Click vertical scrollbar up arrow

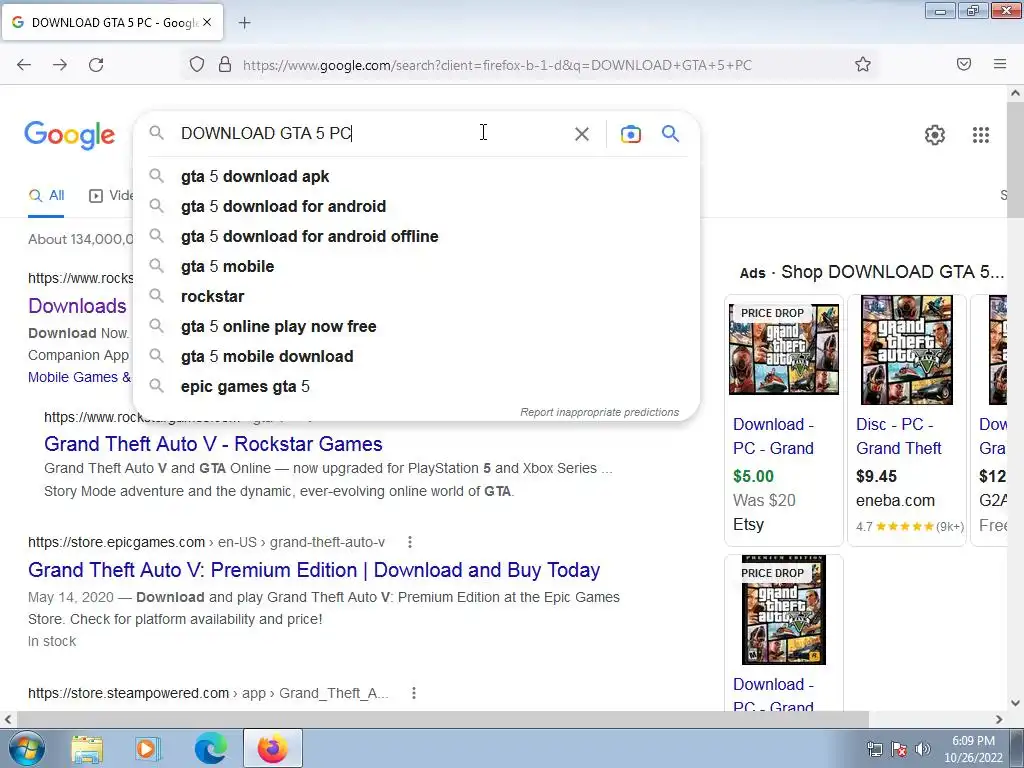pyautogui.click(x=1016, y=93)
